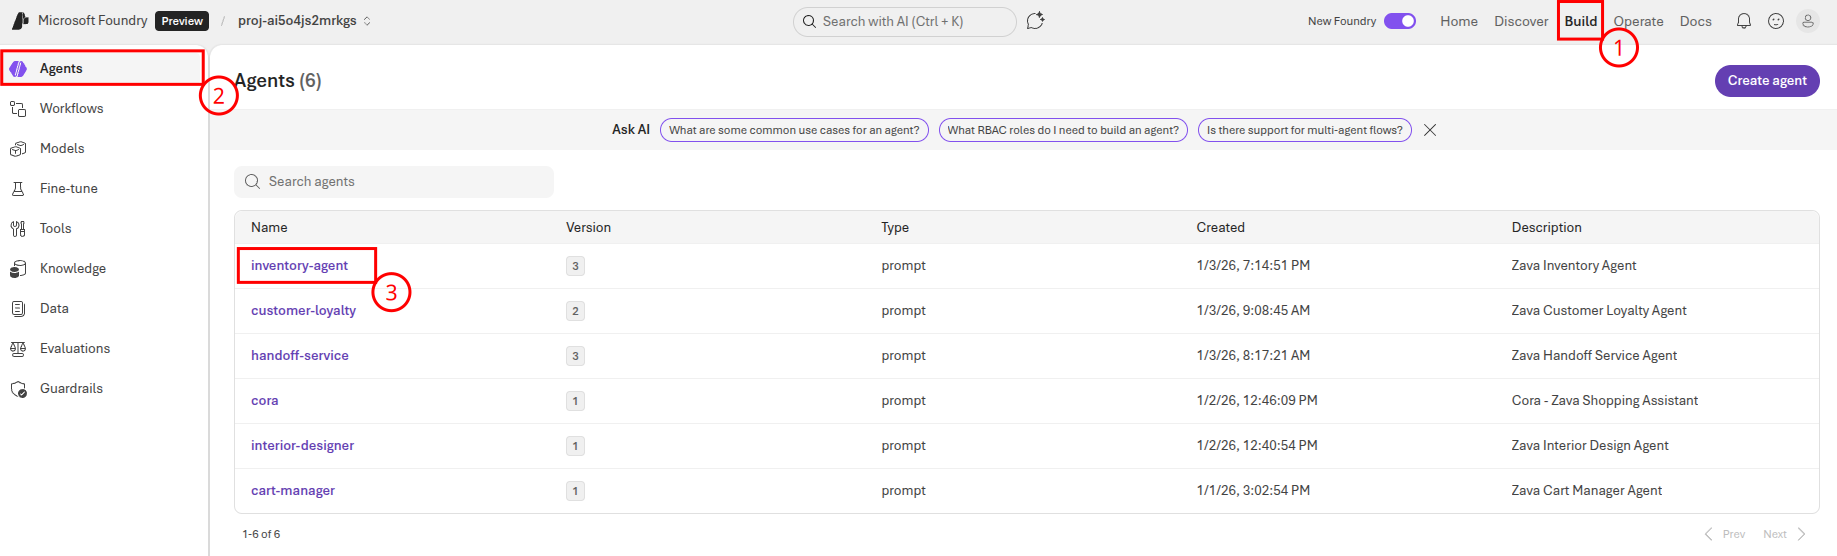Image resolution: width=1837 pixels, height=556 pixels.
Task: Go to the Home tab
Action: [1459, 21]
